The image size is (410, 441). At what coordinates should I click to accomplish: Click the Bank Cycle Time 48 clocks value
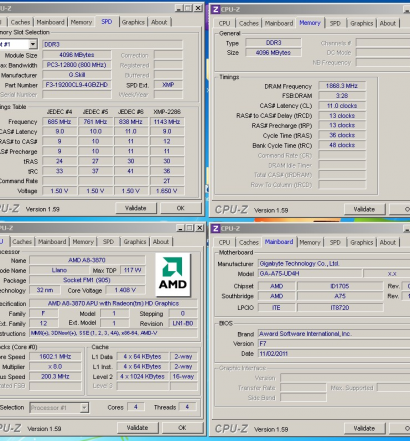tap(342, 145)
